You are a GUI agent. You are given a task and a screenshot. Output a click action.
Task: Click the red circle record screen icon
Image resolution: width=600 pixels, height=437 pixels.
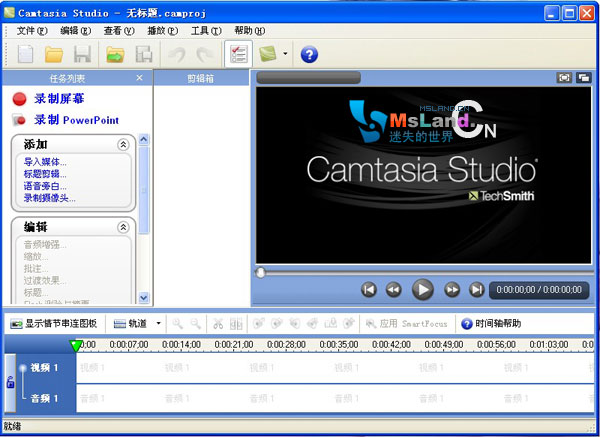19,99
